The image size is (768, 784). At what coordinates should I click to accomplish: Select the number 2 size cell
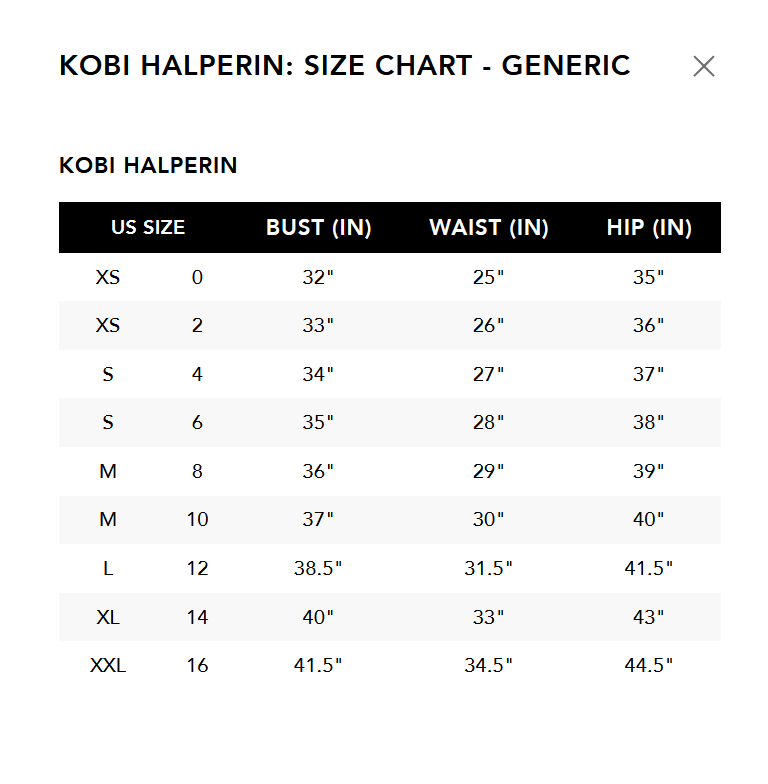click(197, 325)
